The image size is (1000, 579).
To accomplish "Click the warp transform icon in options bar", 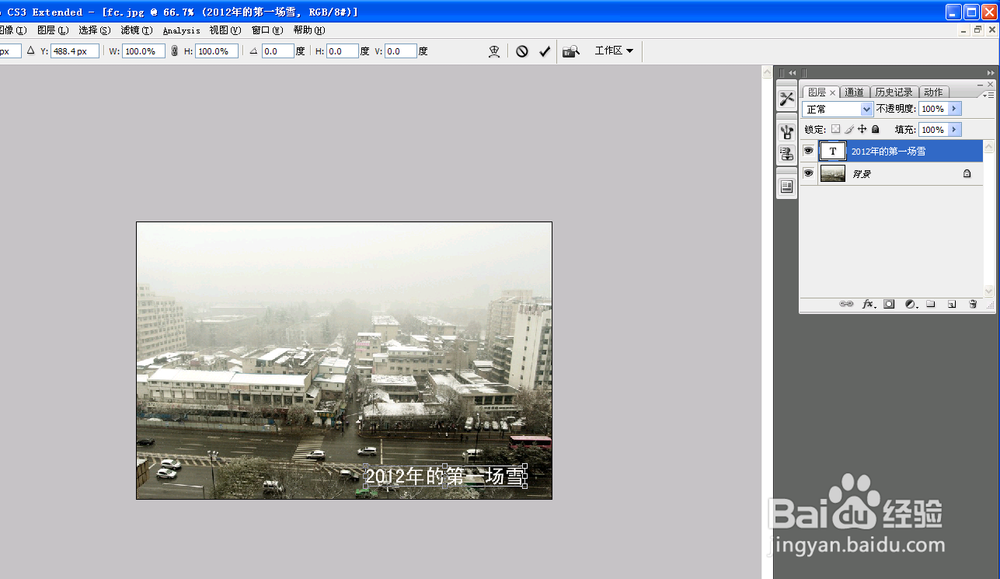I will pos(494,51).
